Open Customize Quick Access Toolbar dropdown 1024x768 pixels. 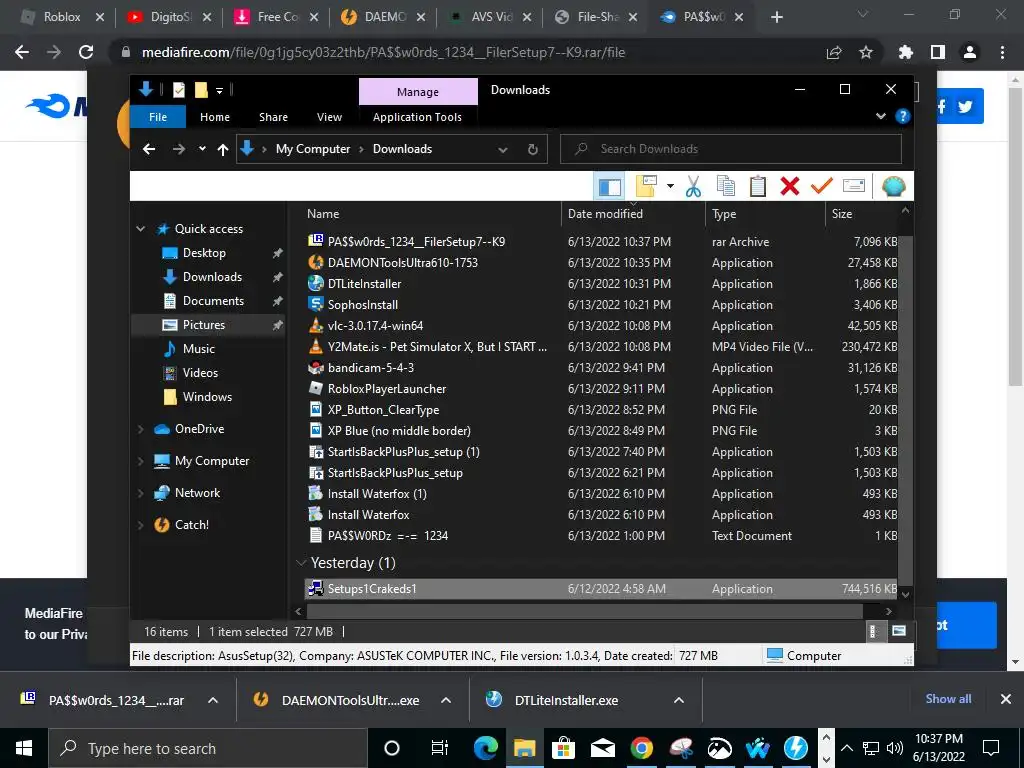click(x=219, y=91)
